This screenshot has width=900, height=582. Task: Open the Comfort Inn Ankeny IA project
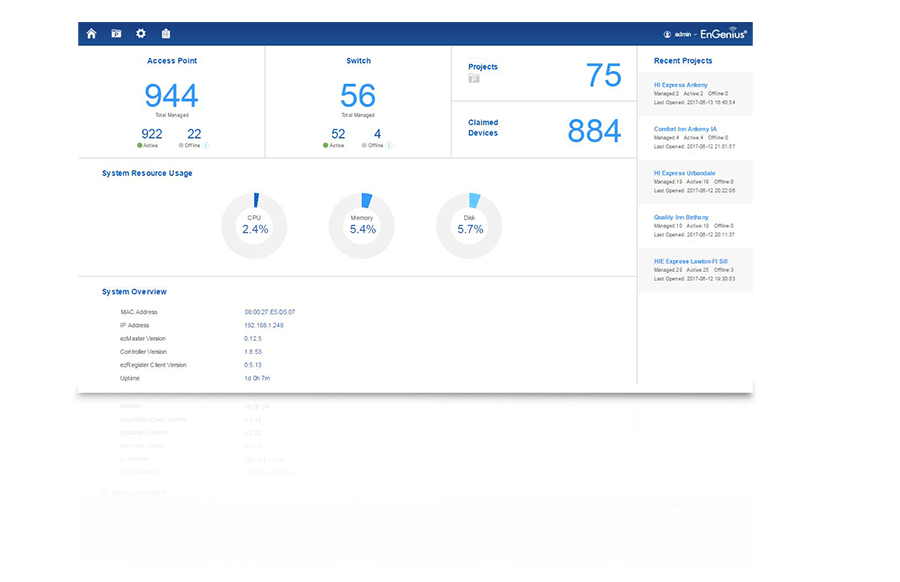pyautogui.click(x=685, y=129)
